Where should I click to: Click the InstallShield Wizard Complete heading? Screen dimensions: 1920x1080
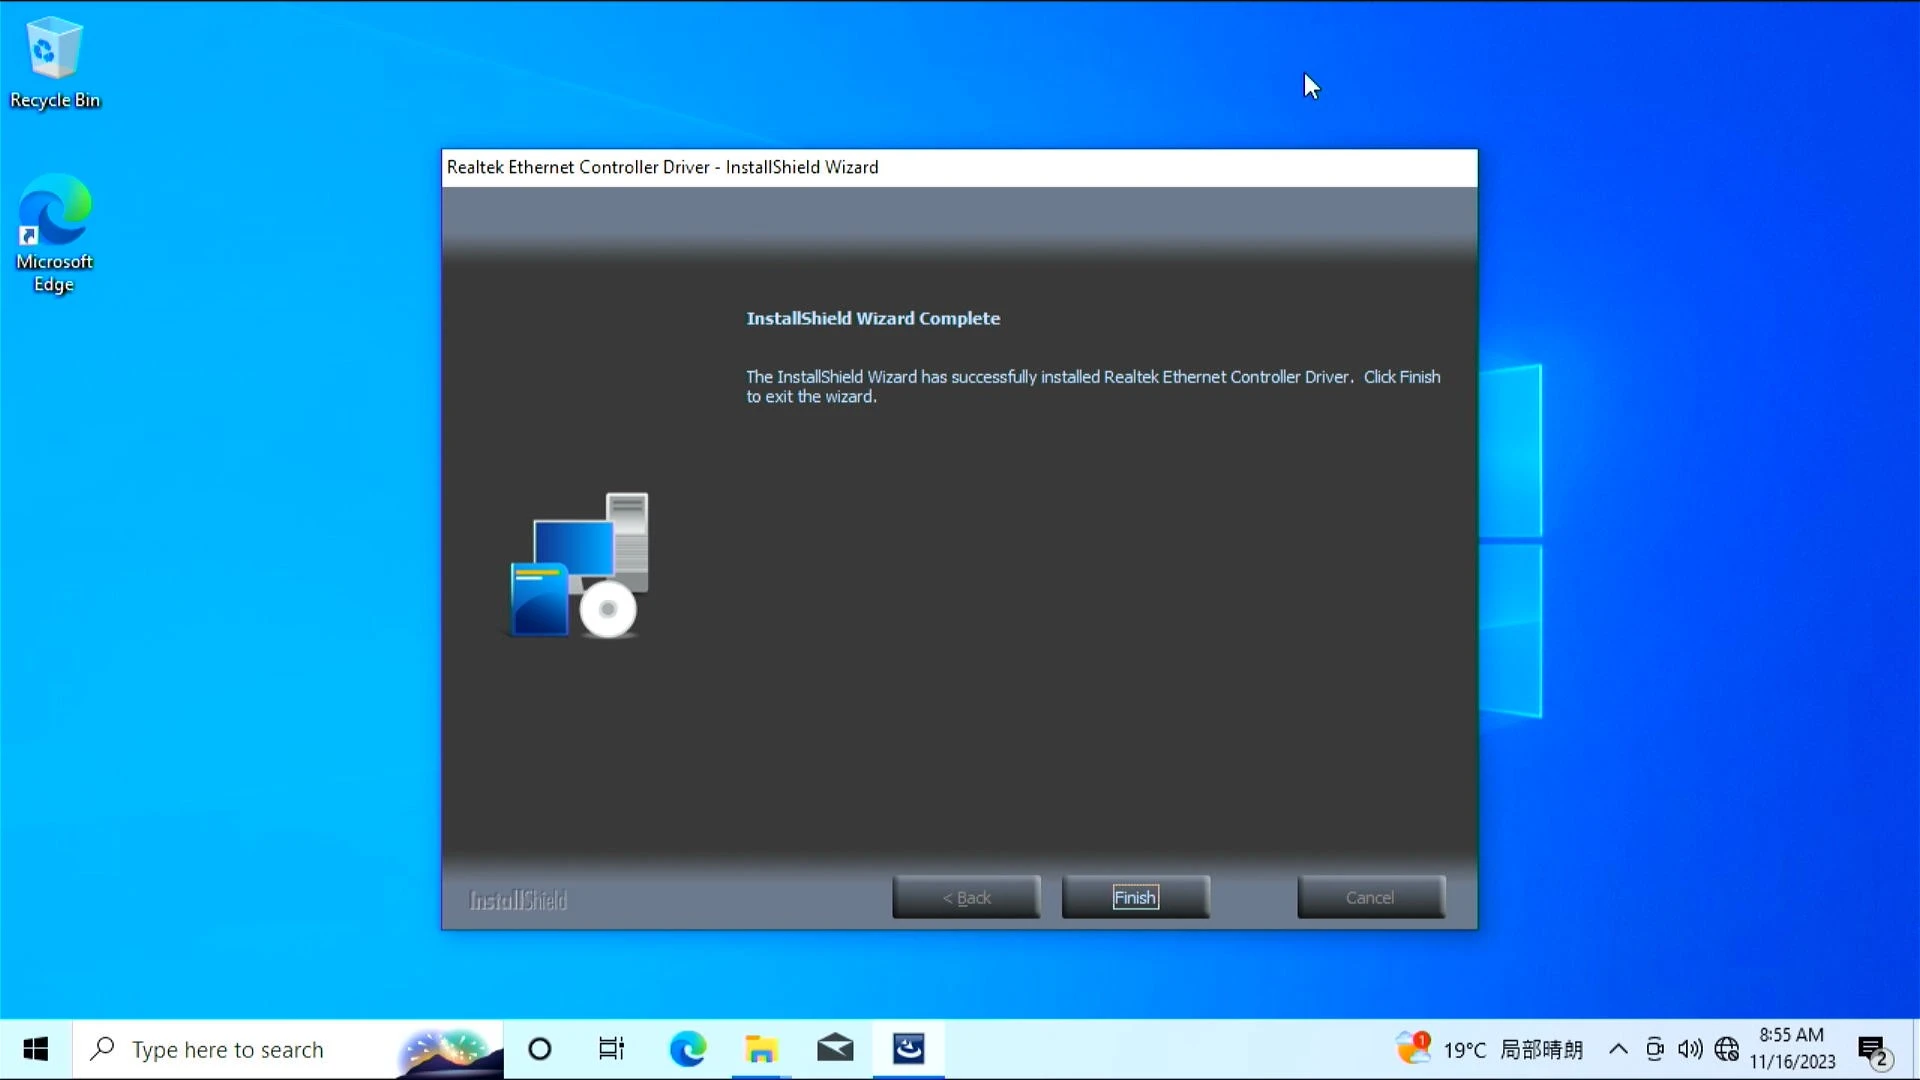tap(873, 318)
